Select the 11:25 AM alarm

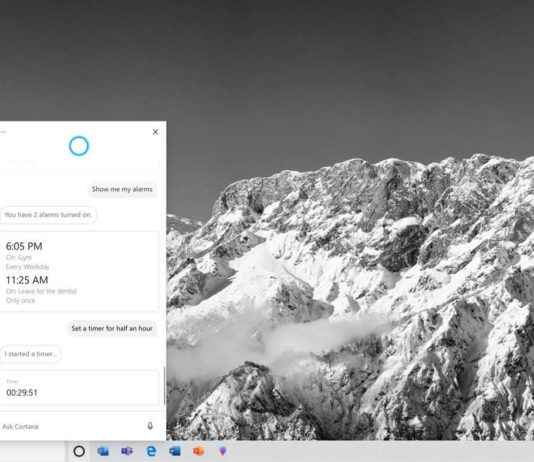click(x=27, y=280)
